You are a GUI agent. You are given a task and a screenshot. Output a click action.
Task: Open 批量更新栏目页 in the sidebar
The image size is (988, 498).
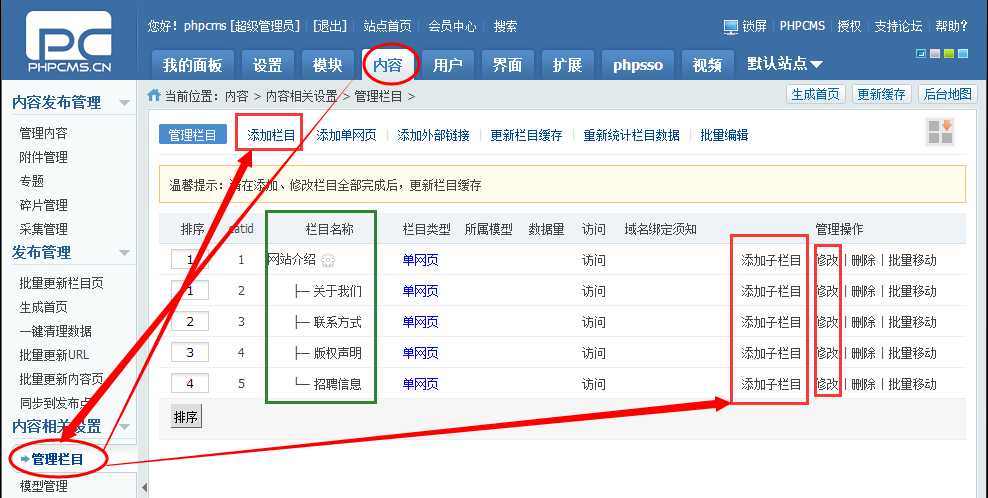click(x=62, y=283)
